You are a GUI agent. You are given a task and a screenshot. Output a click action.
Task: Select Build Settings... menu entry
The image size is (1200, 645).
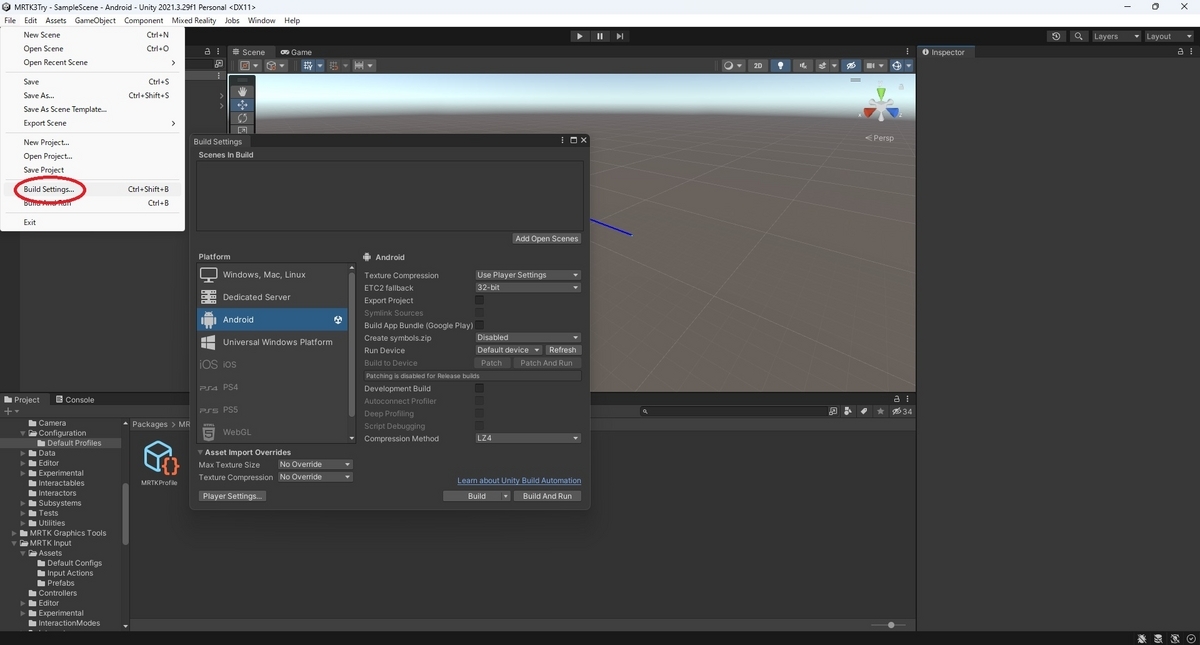pyautogui.click(x=49, y=189)
